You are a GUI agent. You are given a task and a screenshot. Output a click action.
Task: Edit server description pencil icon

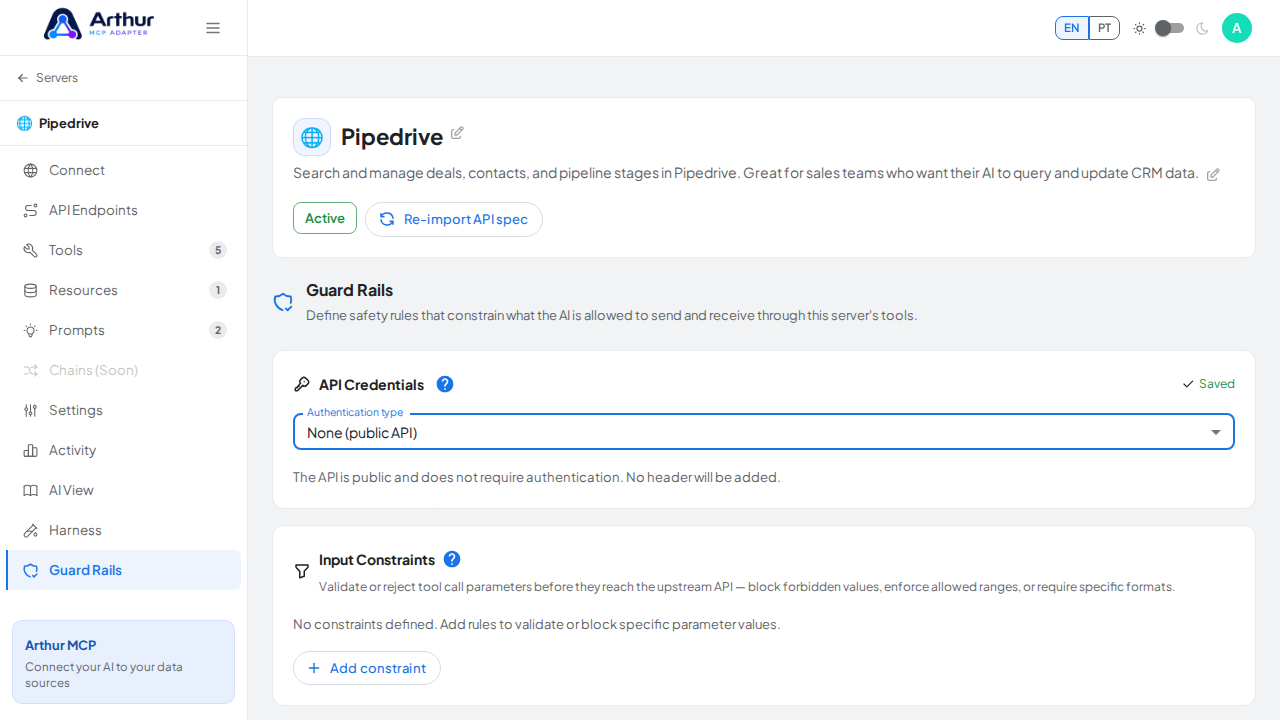click(1213, 174)
